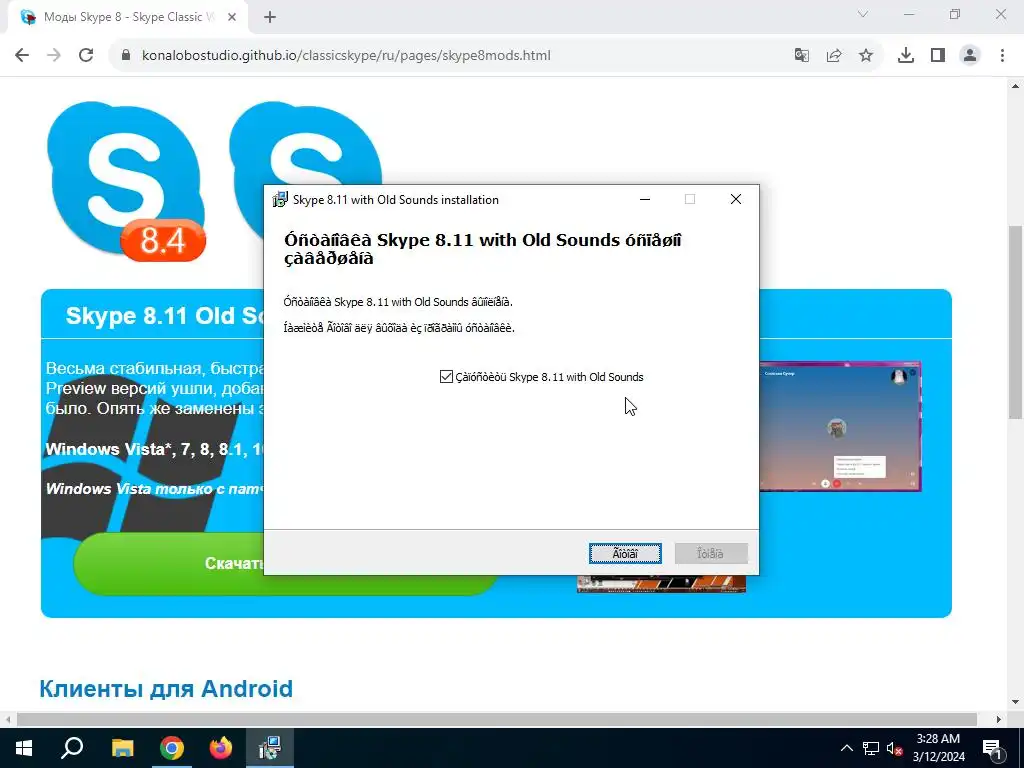
Task: Select the Моды Skype 8 tab
Action: pyautogui.click(x=128, y=17)
